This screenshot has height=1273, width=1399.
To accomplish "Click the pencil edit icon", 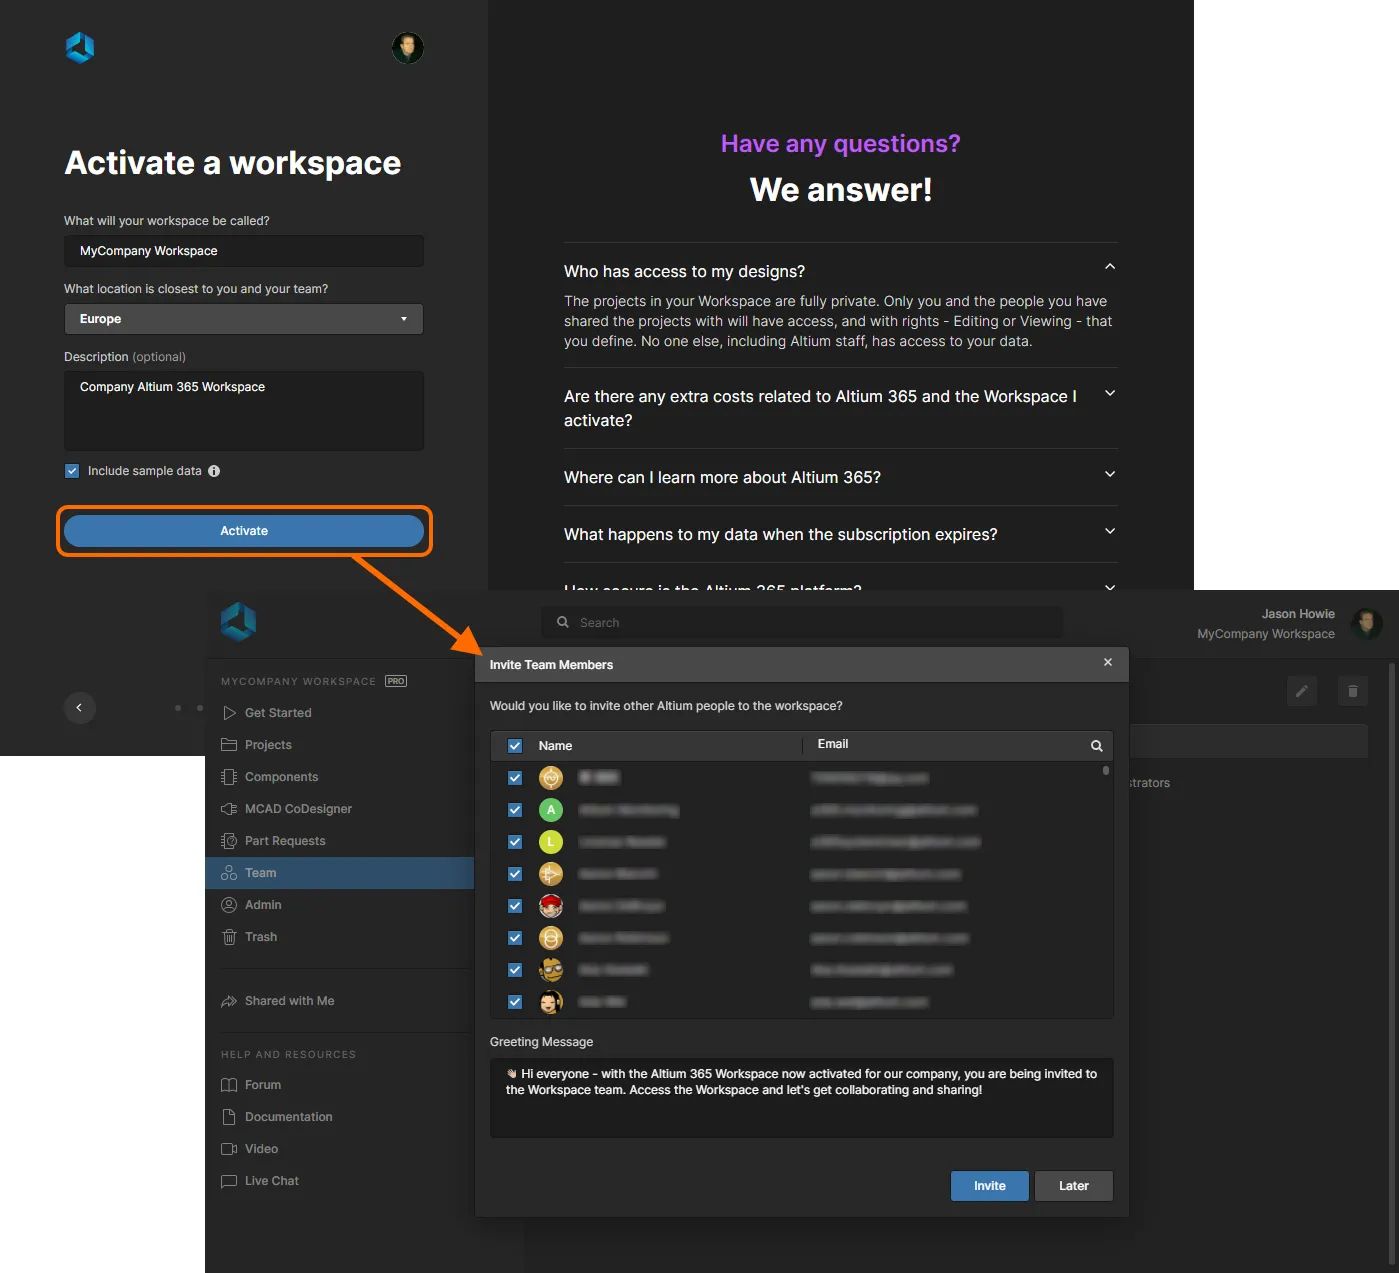I will click(x=1302, y=691).
